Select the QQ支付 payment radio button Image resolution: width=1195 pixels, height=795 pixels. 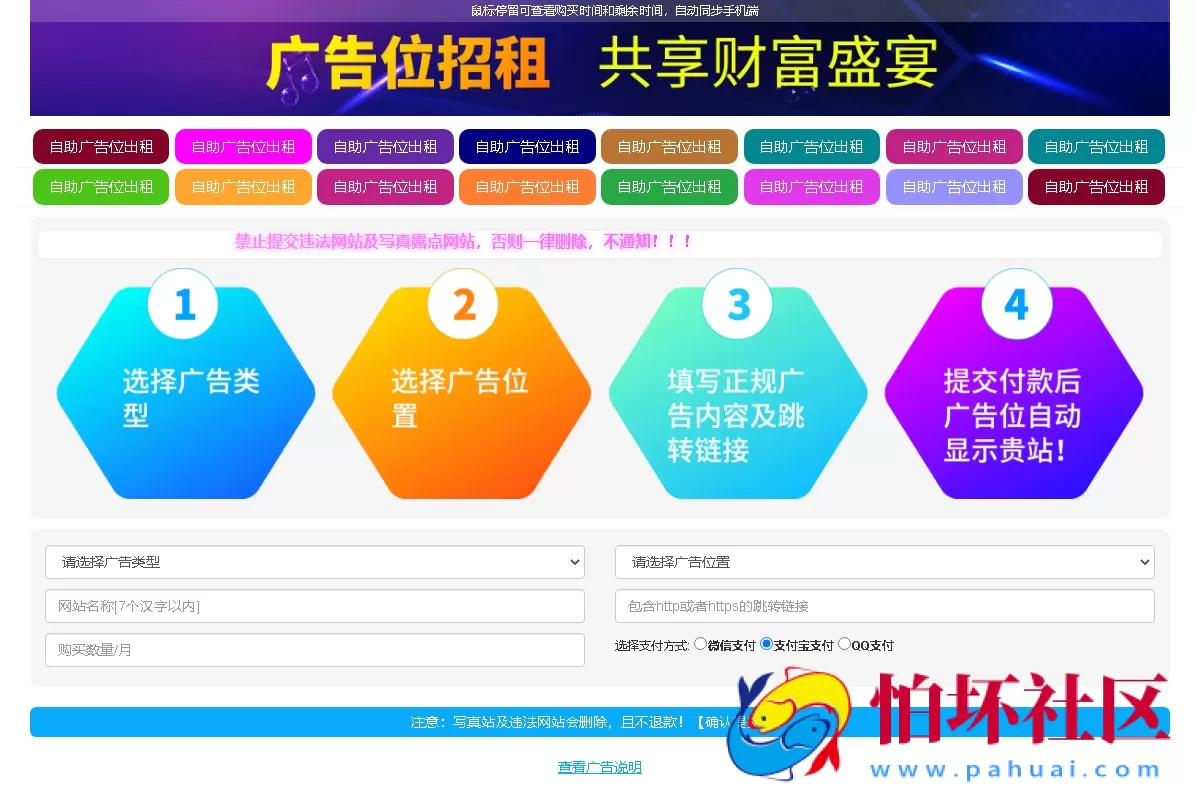pyautogui.click(x=844, y=644)
